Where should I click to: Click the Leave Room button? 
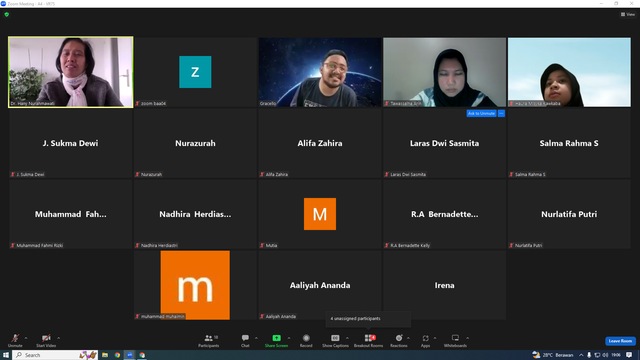620,341
